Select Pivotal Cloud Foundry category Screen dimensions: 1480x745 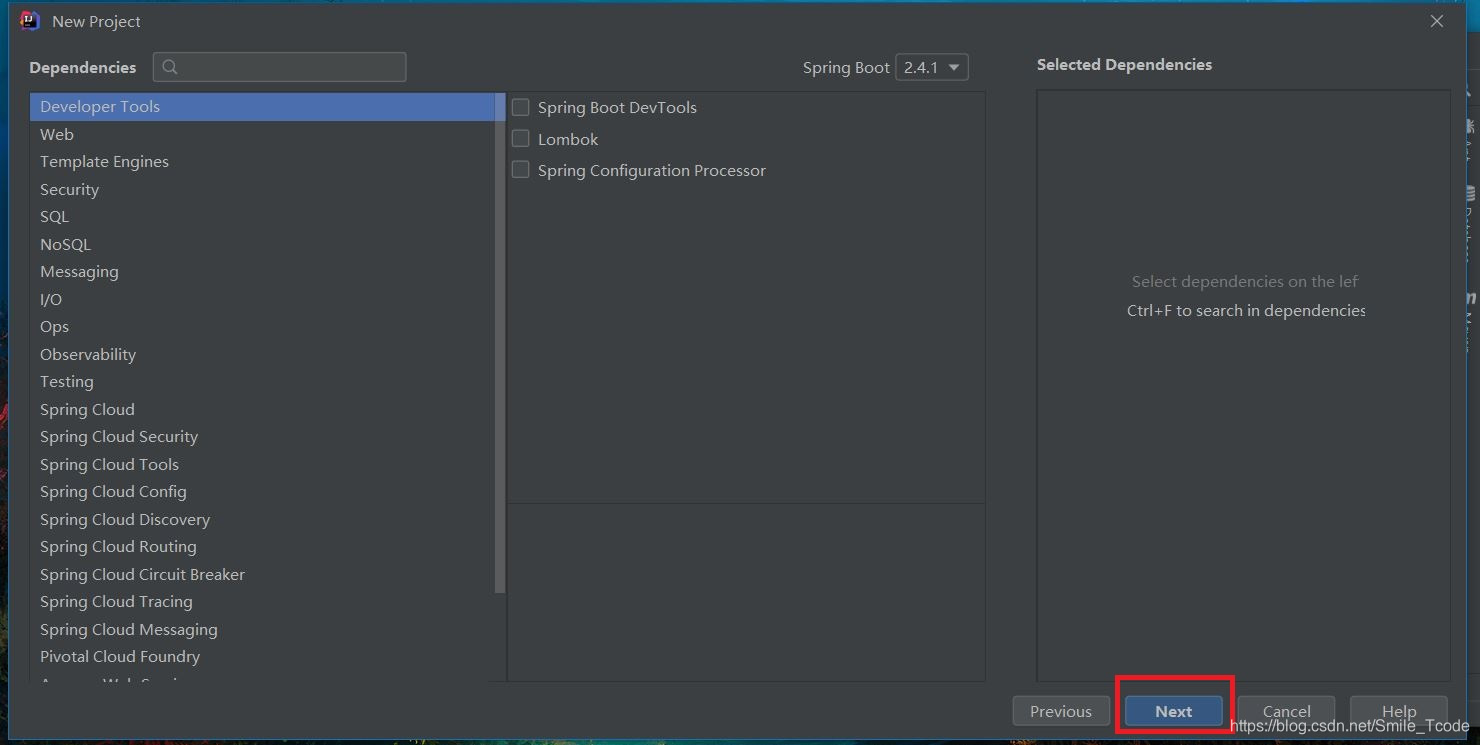click(262, 657)
